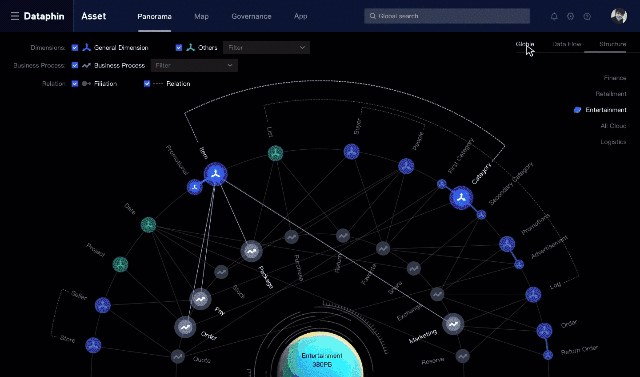The width and height of the screenshot is (640, 377).
Task: Open the user avatar profile
Action: [619, 16]
